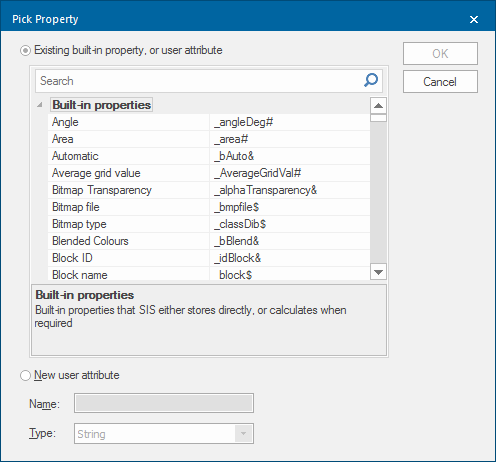This screenshot has height=462, width=496.
Task: Click the _bAuto& value cell
Action: pyautogui.click(x=290, y=156)
